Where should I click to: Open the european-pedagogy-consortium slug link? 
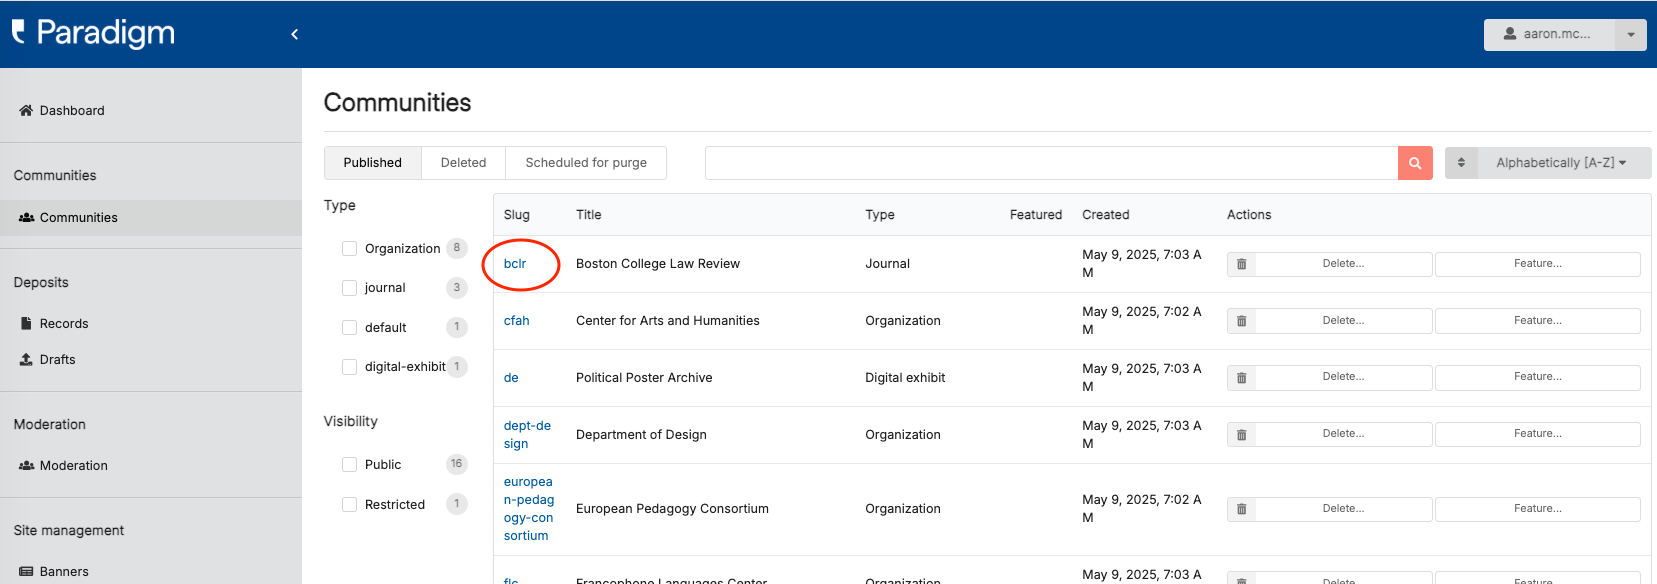pos(529,509)
